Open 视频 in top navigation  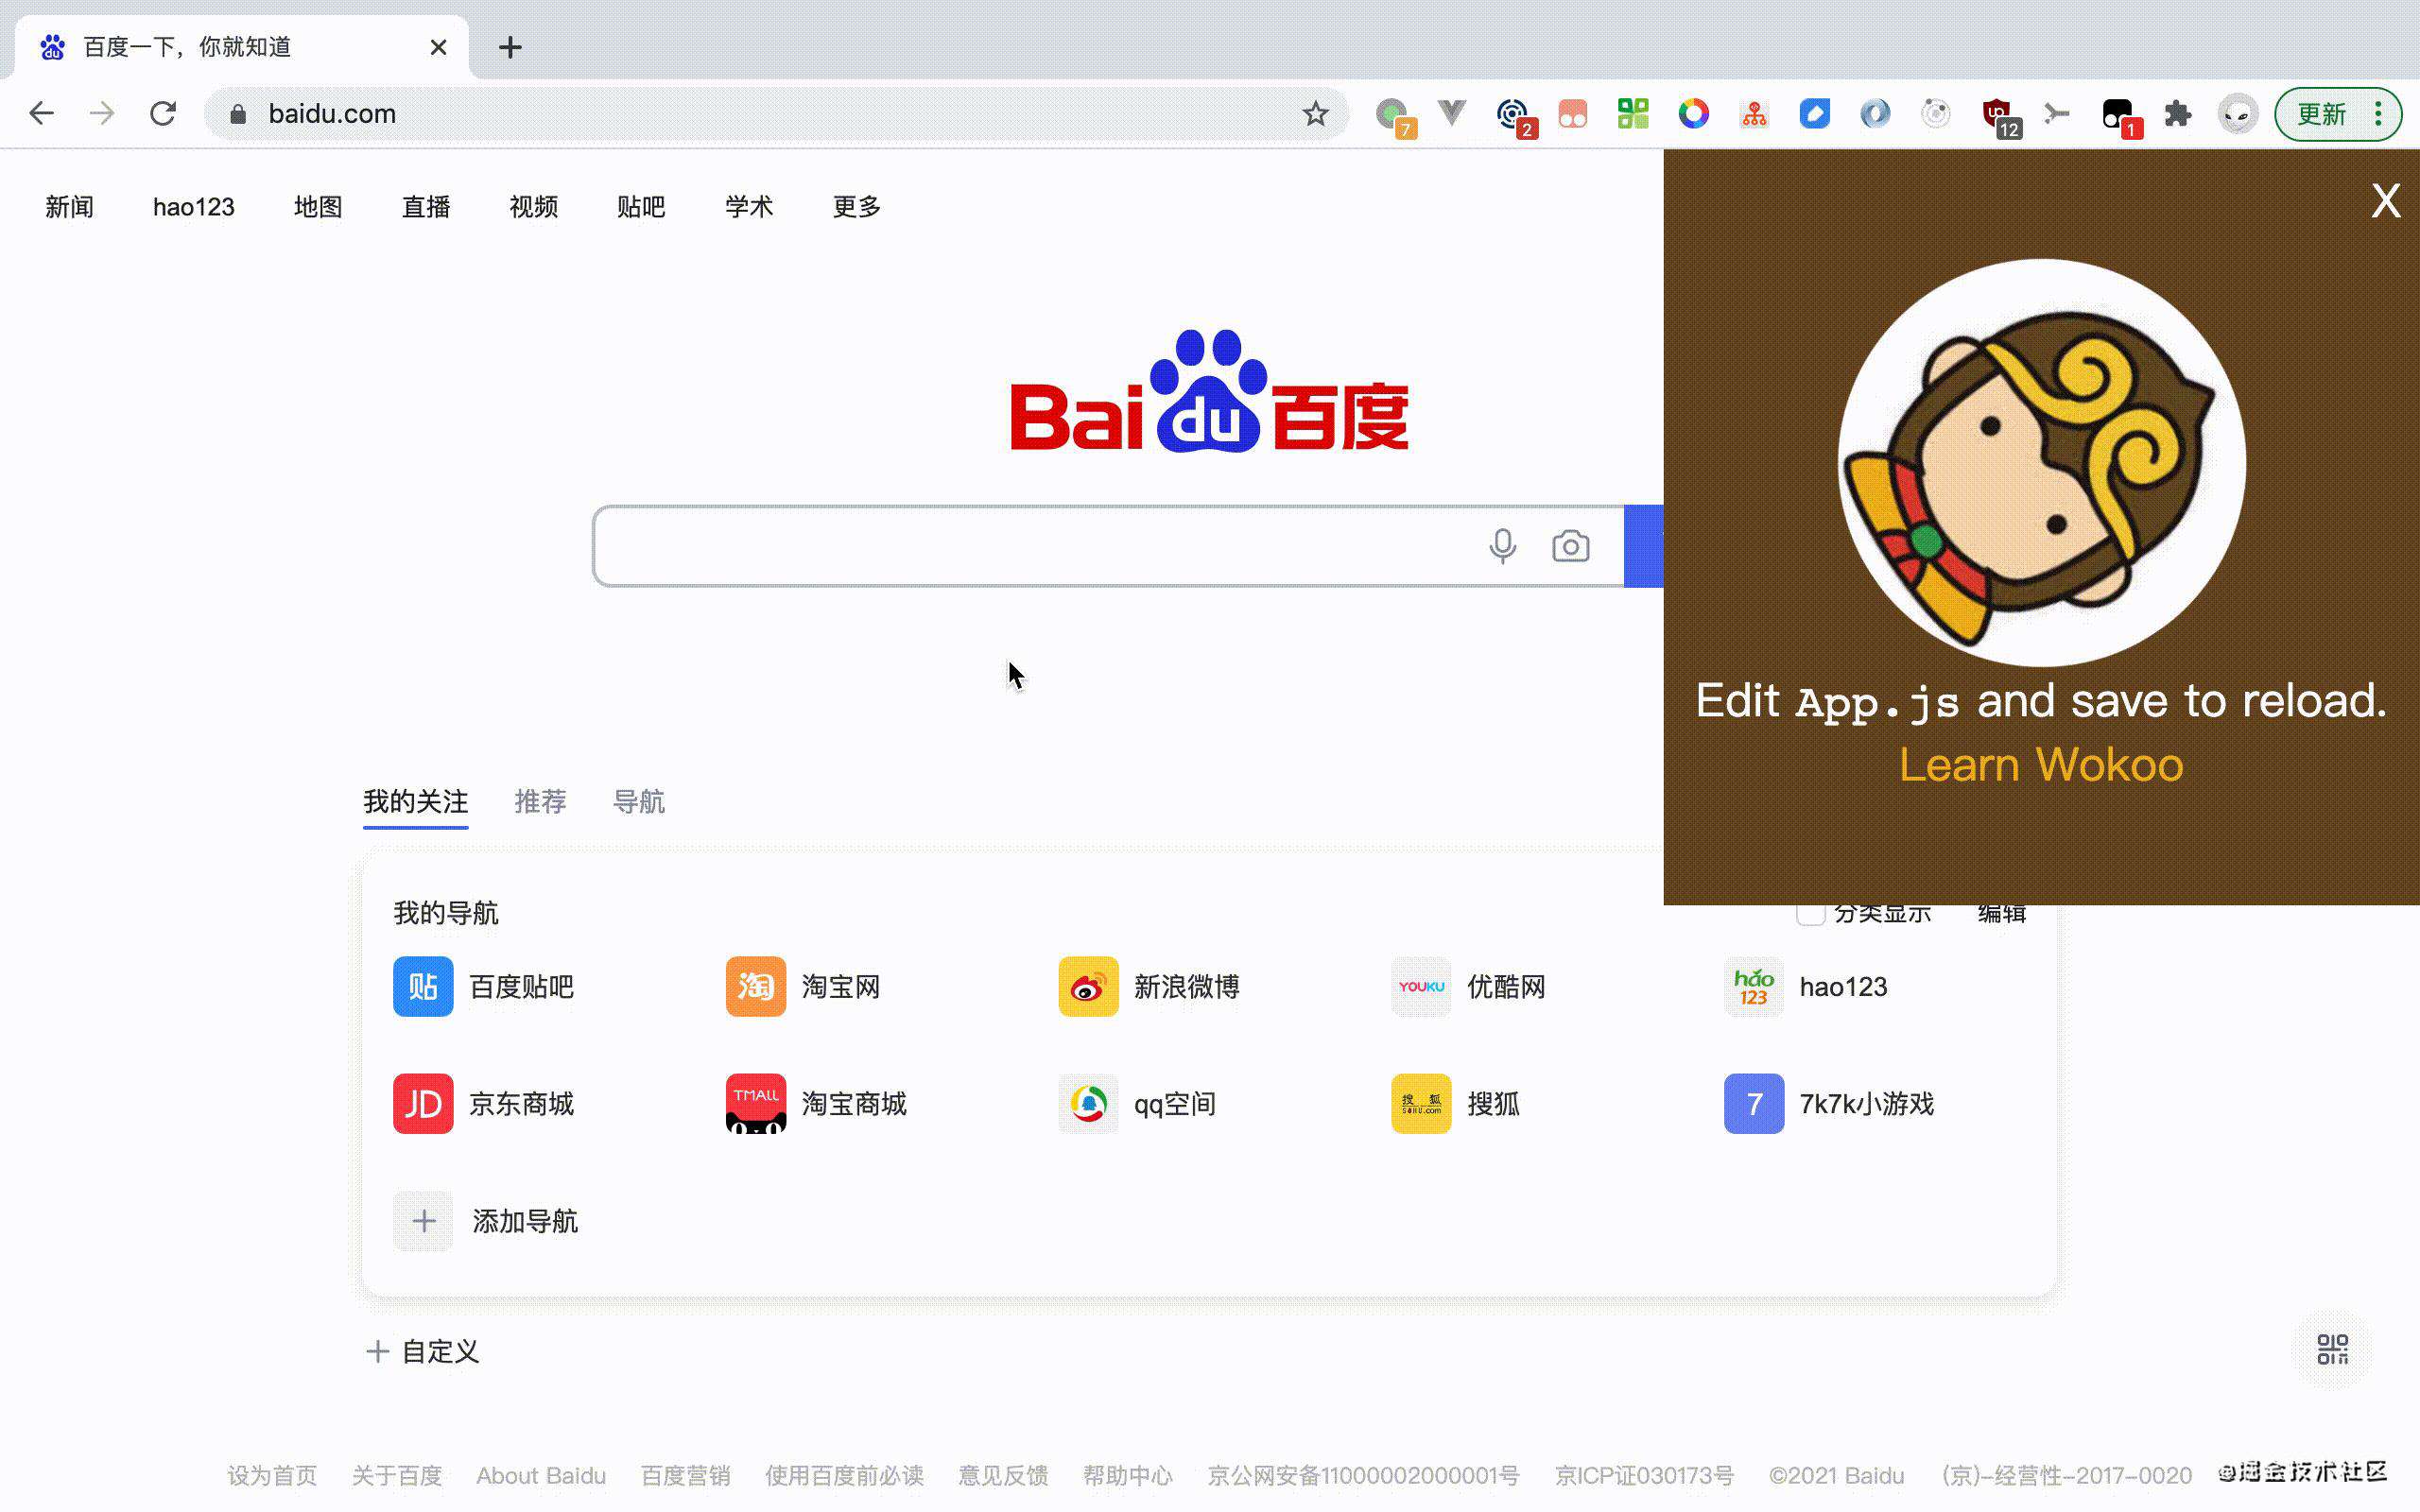point(533,206)
